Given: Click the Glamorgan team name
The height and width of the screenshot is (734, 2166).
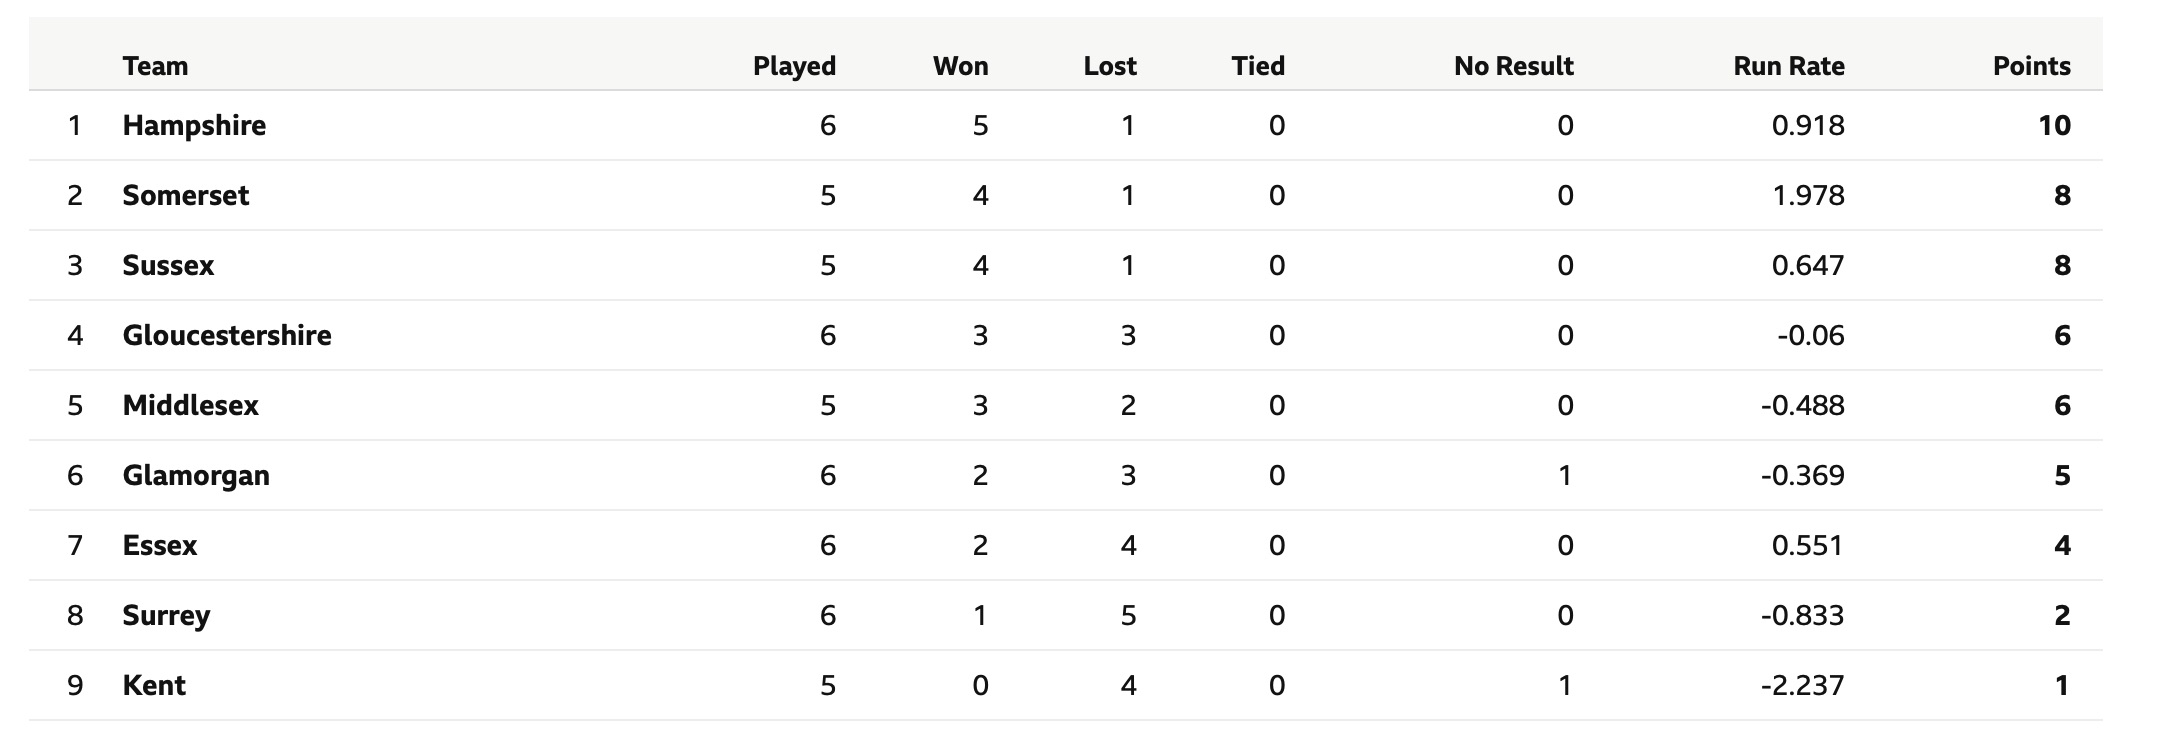Looking at the screenshot, I should [196, 476].
